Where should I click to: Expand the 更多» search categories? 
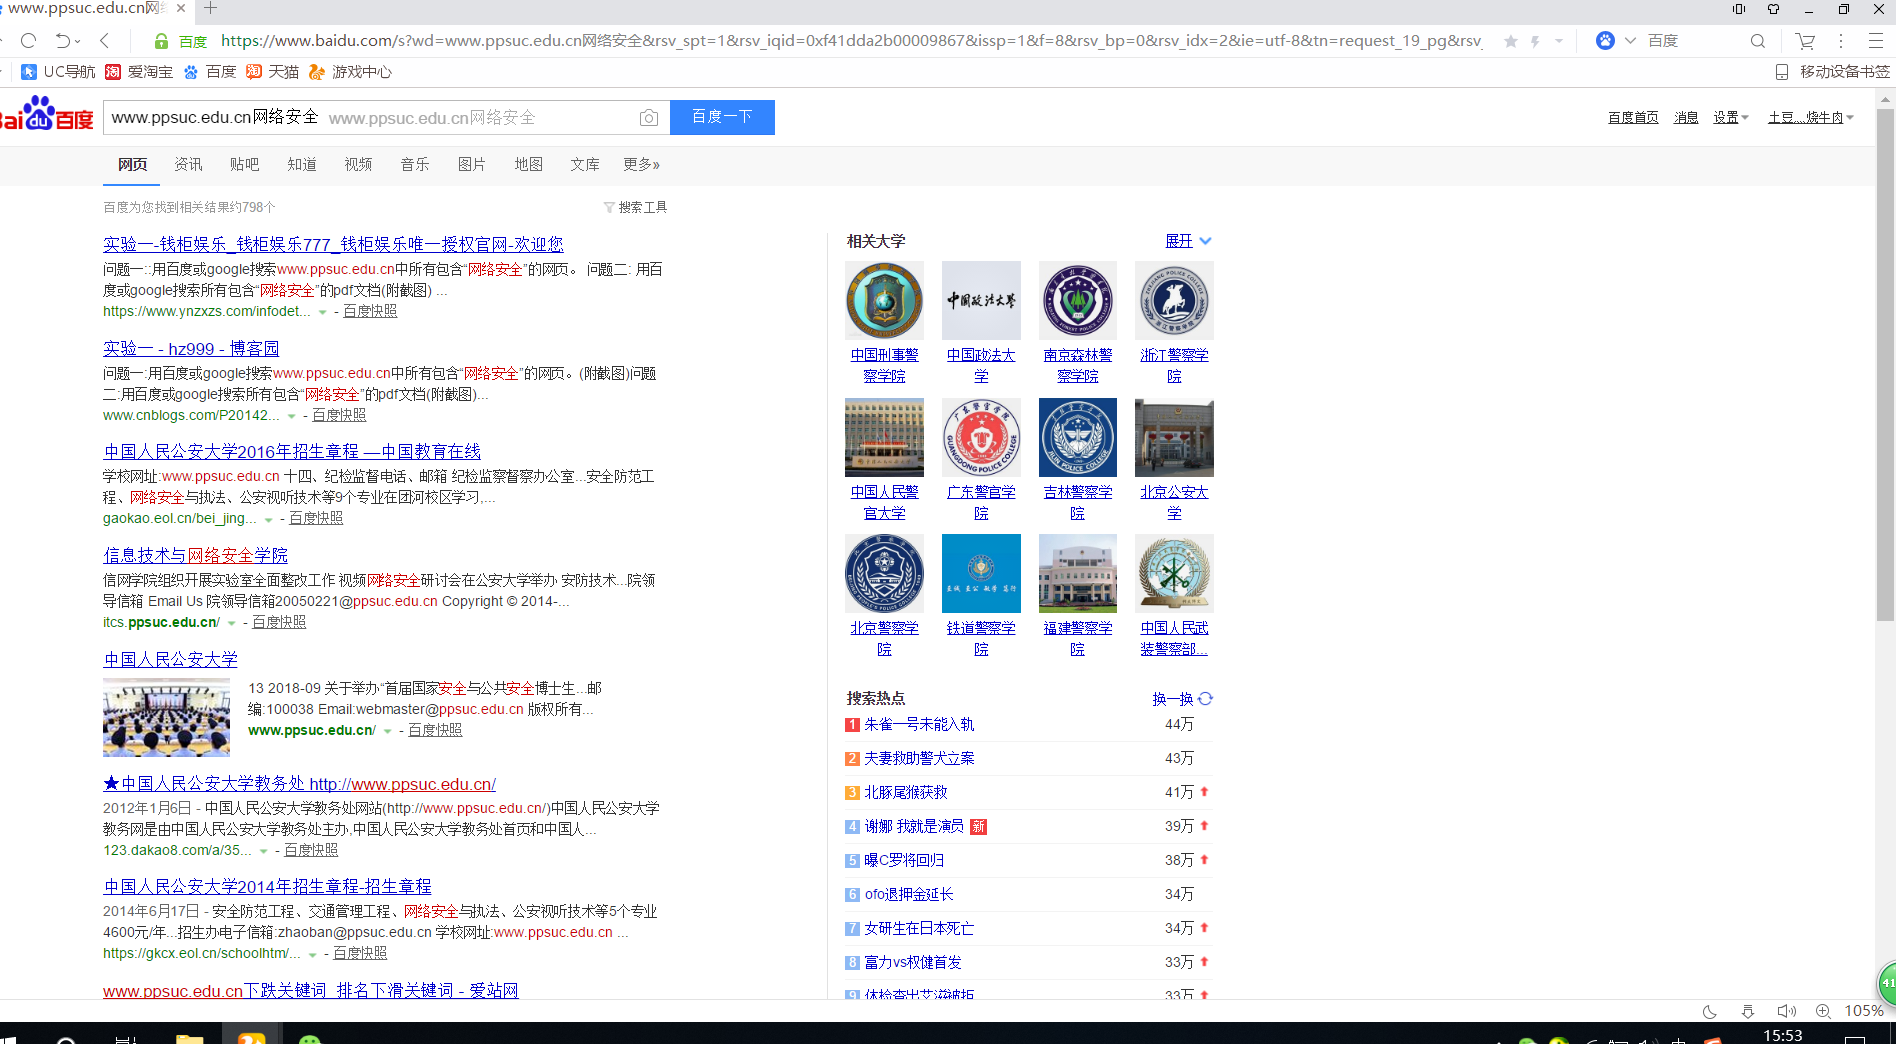641,164
